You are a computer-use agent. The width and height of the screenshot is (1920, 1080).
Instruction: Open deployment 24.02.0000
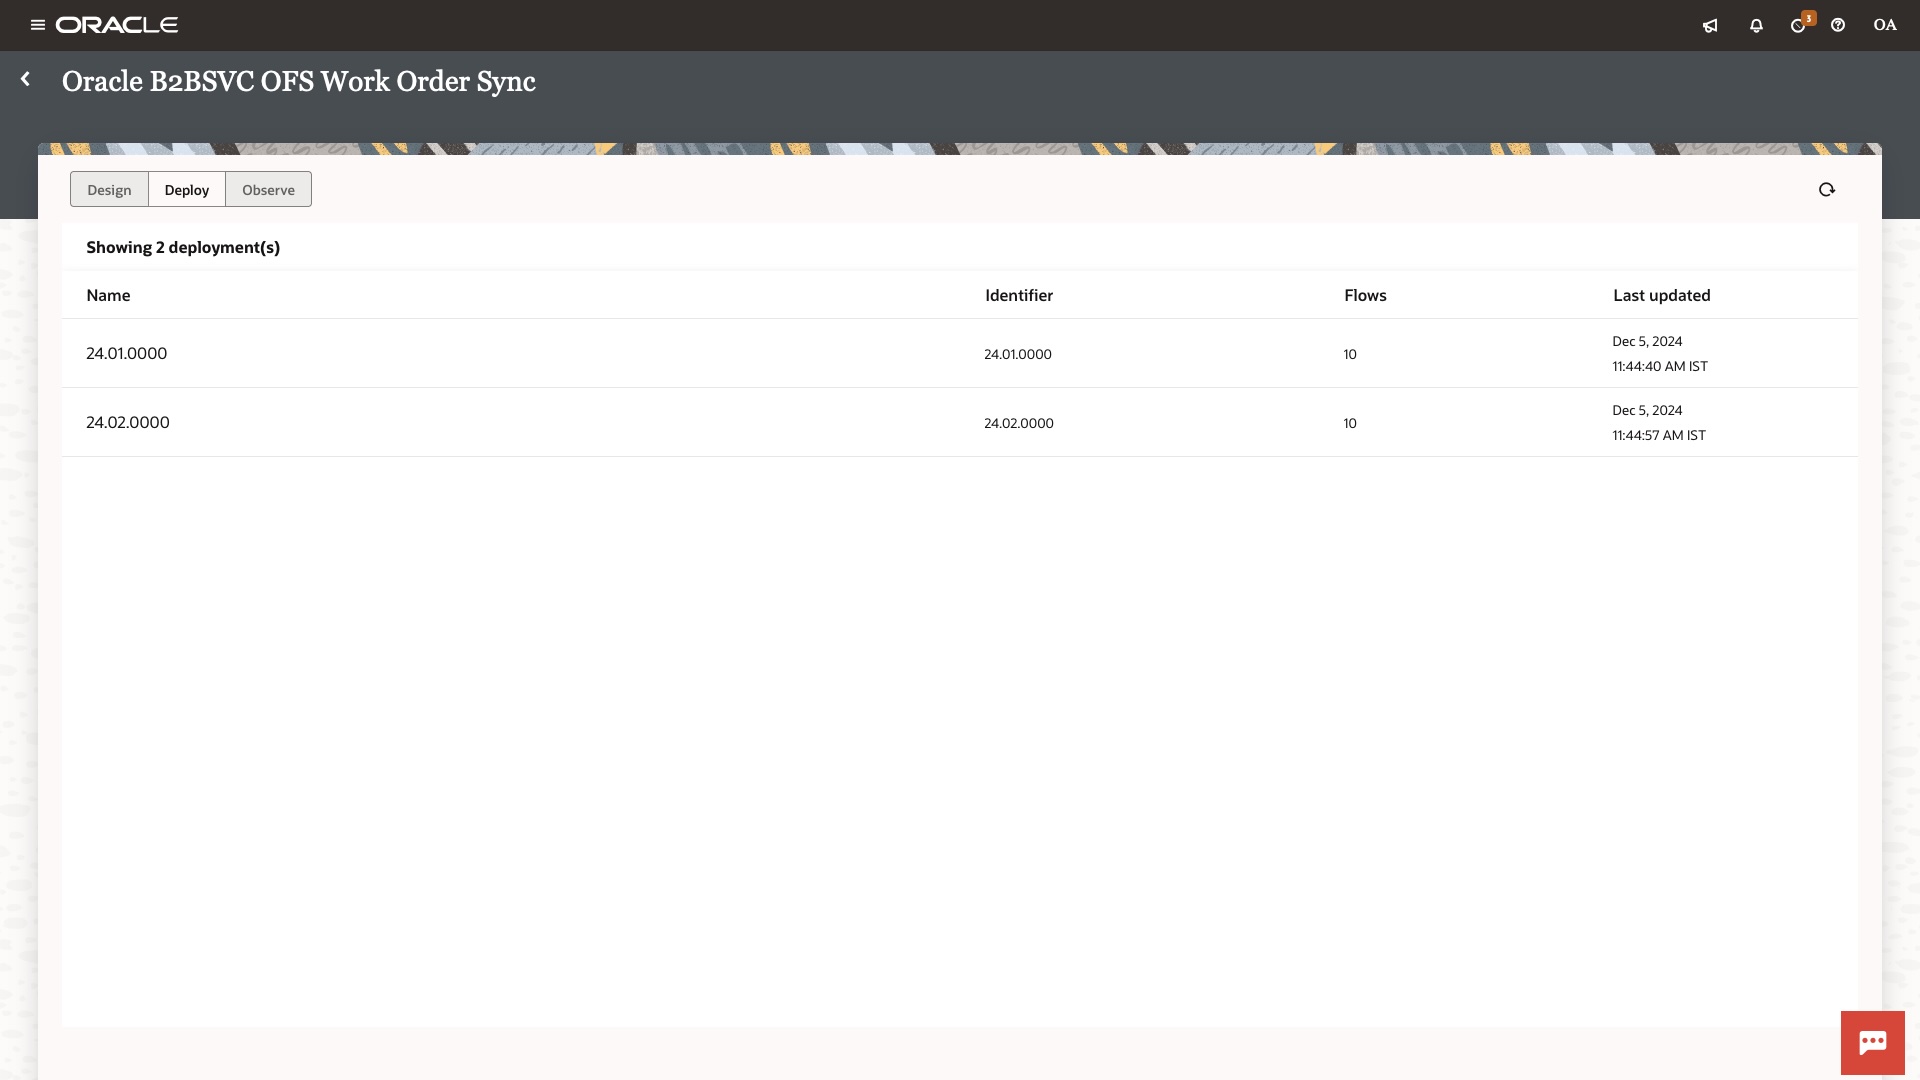[x=128, y=422]
